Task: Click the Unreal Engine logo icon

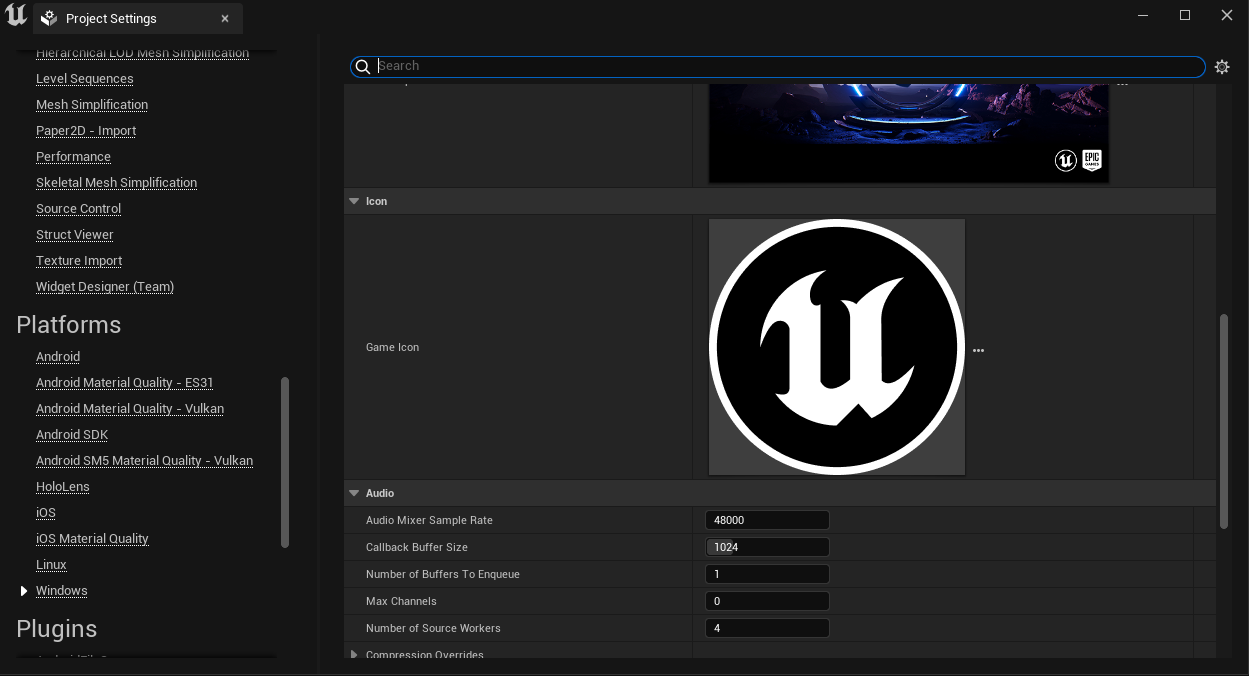Action: 16,16
